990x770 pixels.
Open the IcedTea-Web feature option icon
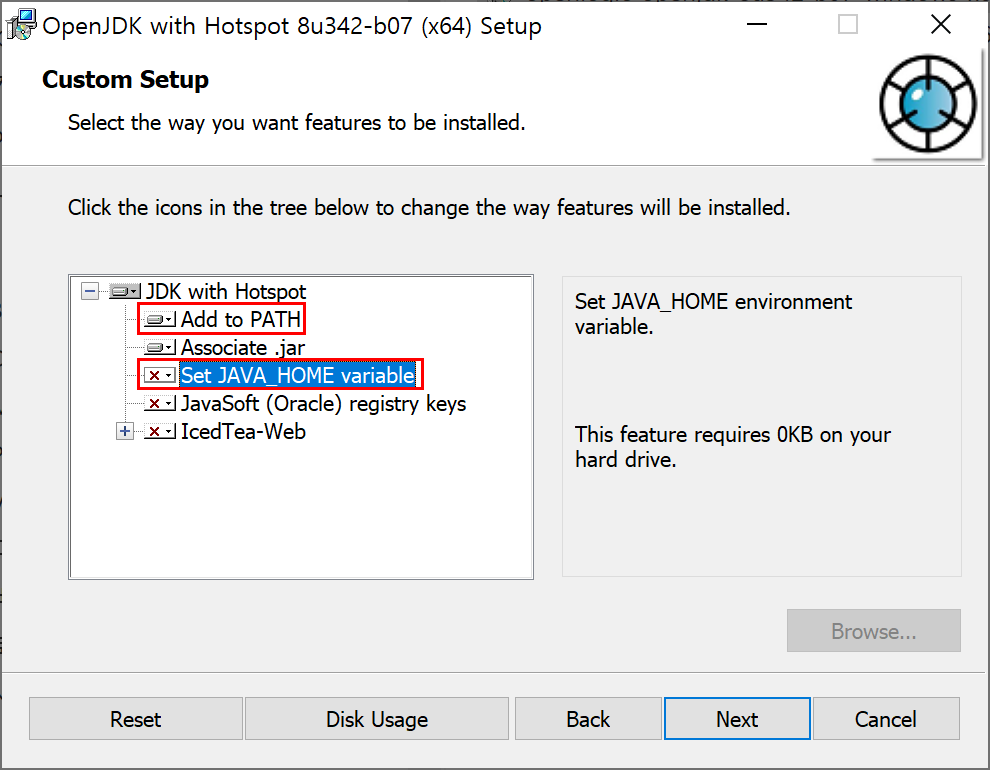click(x=160, y=432)
